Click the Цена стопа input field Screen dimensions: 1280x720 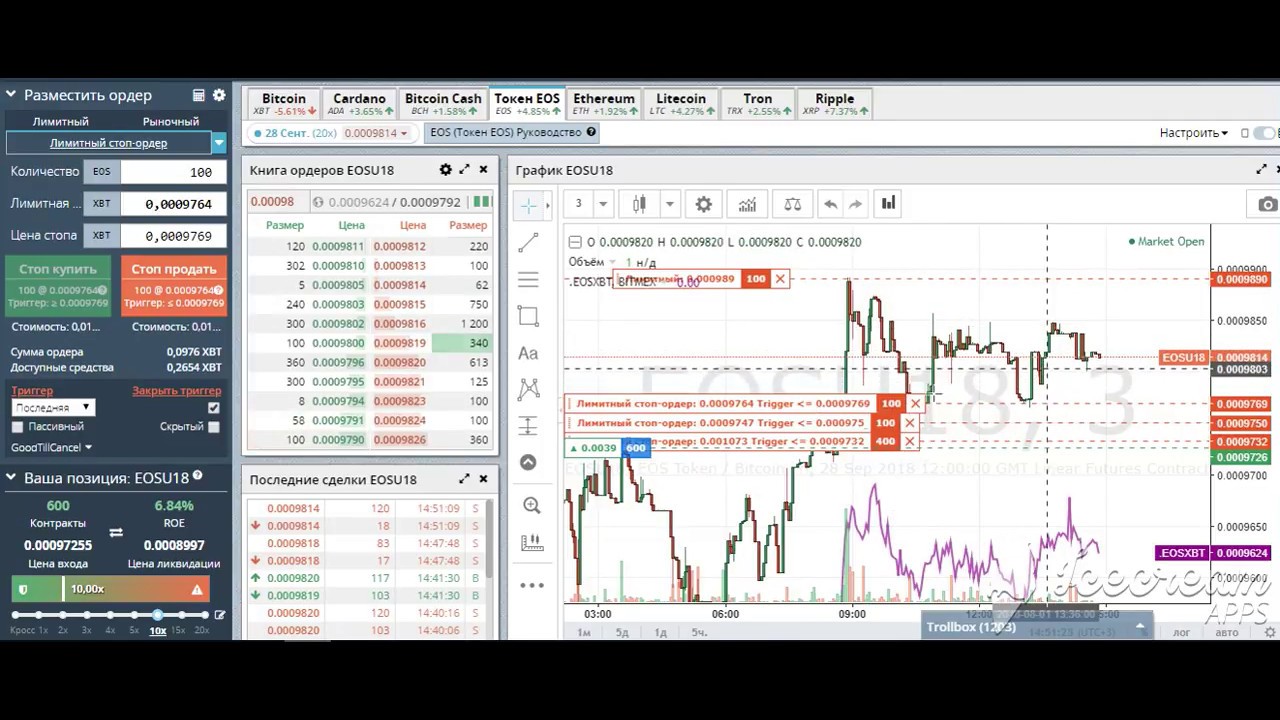[172, 236]
